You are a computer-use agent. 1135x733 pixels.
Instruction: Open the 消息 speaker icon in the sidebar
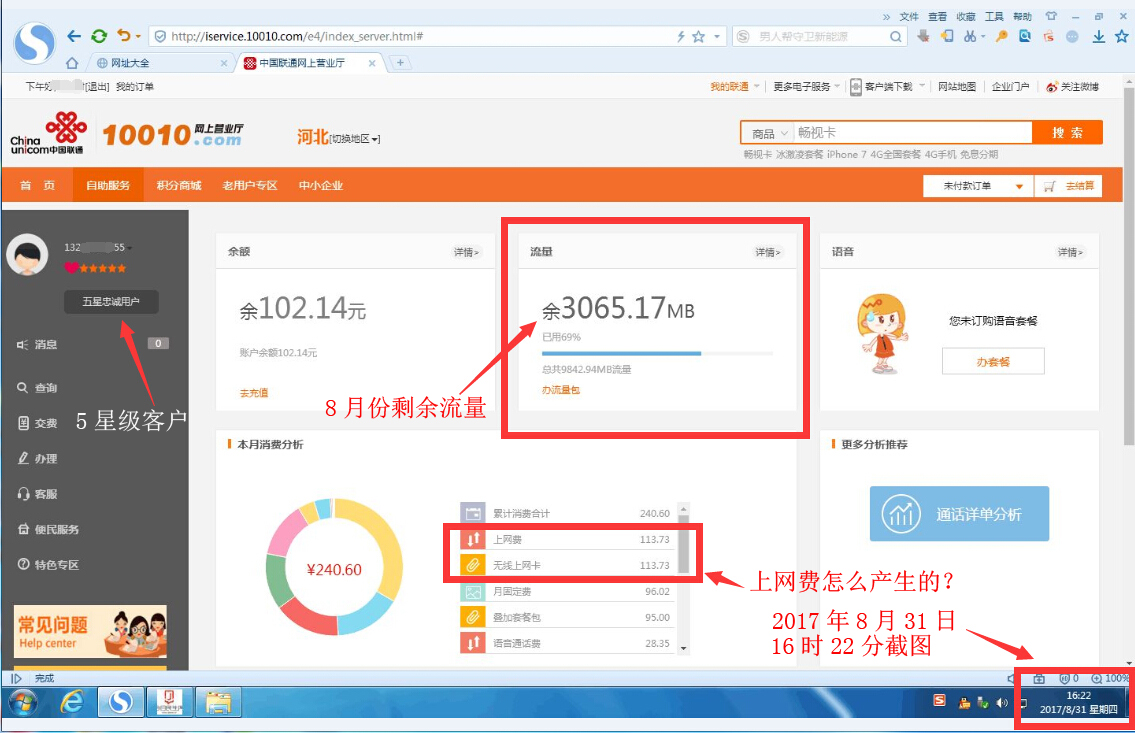click(23, 345)
